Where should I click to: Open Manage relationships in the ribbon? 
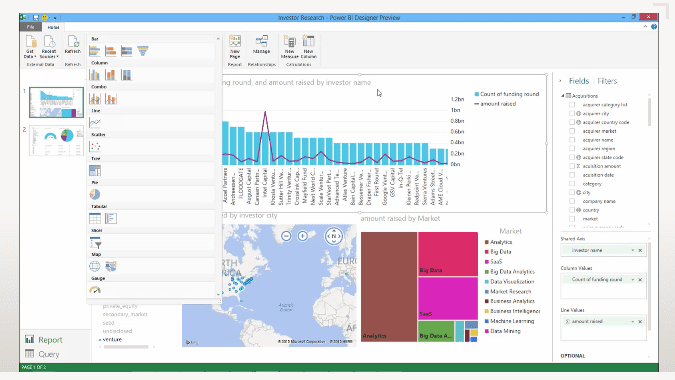pyautogui.click(x=261, y=45)
